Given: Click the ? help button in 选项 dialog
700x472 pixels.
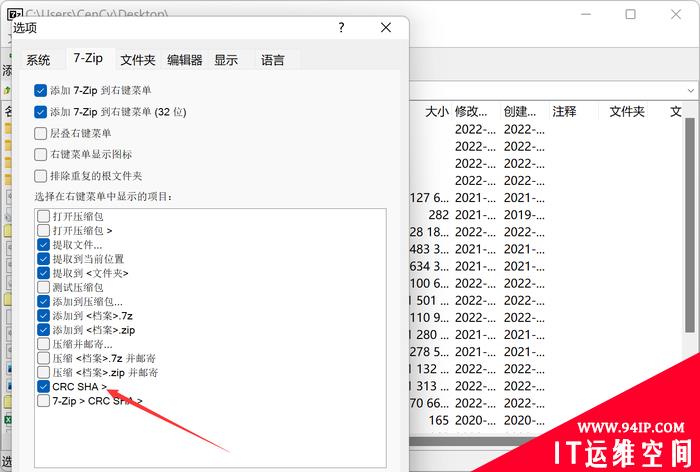Looking at the screenshot, I should pyautogui.click(x=342, y=28).
